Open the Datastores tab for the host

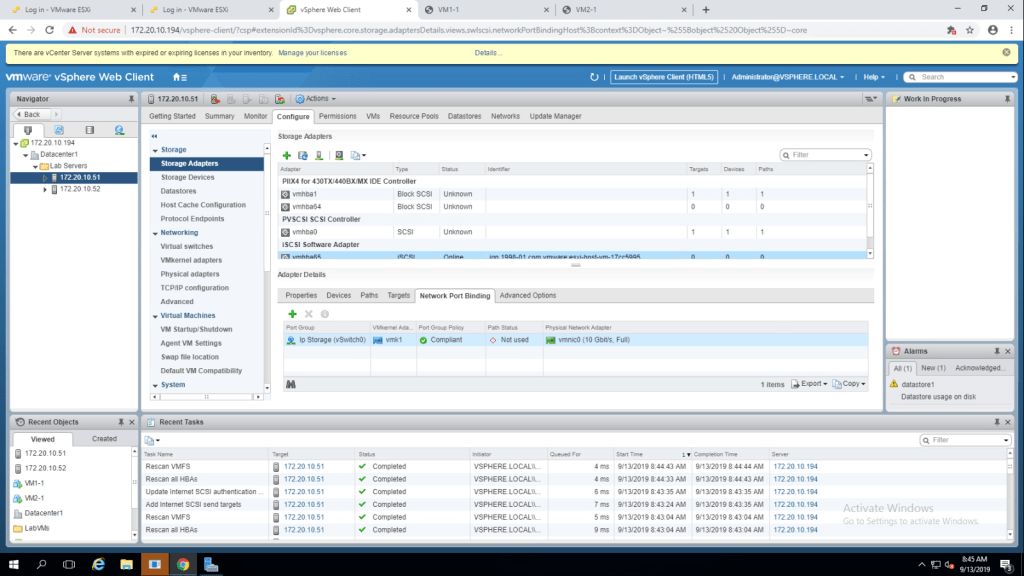click(464, 116)
